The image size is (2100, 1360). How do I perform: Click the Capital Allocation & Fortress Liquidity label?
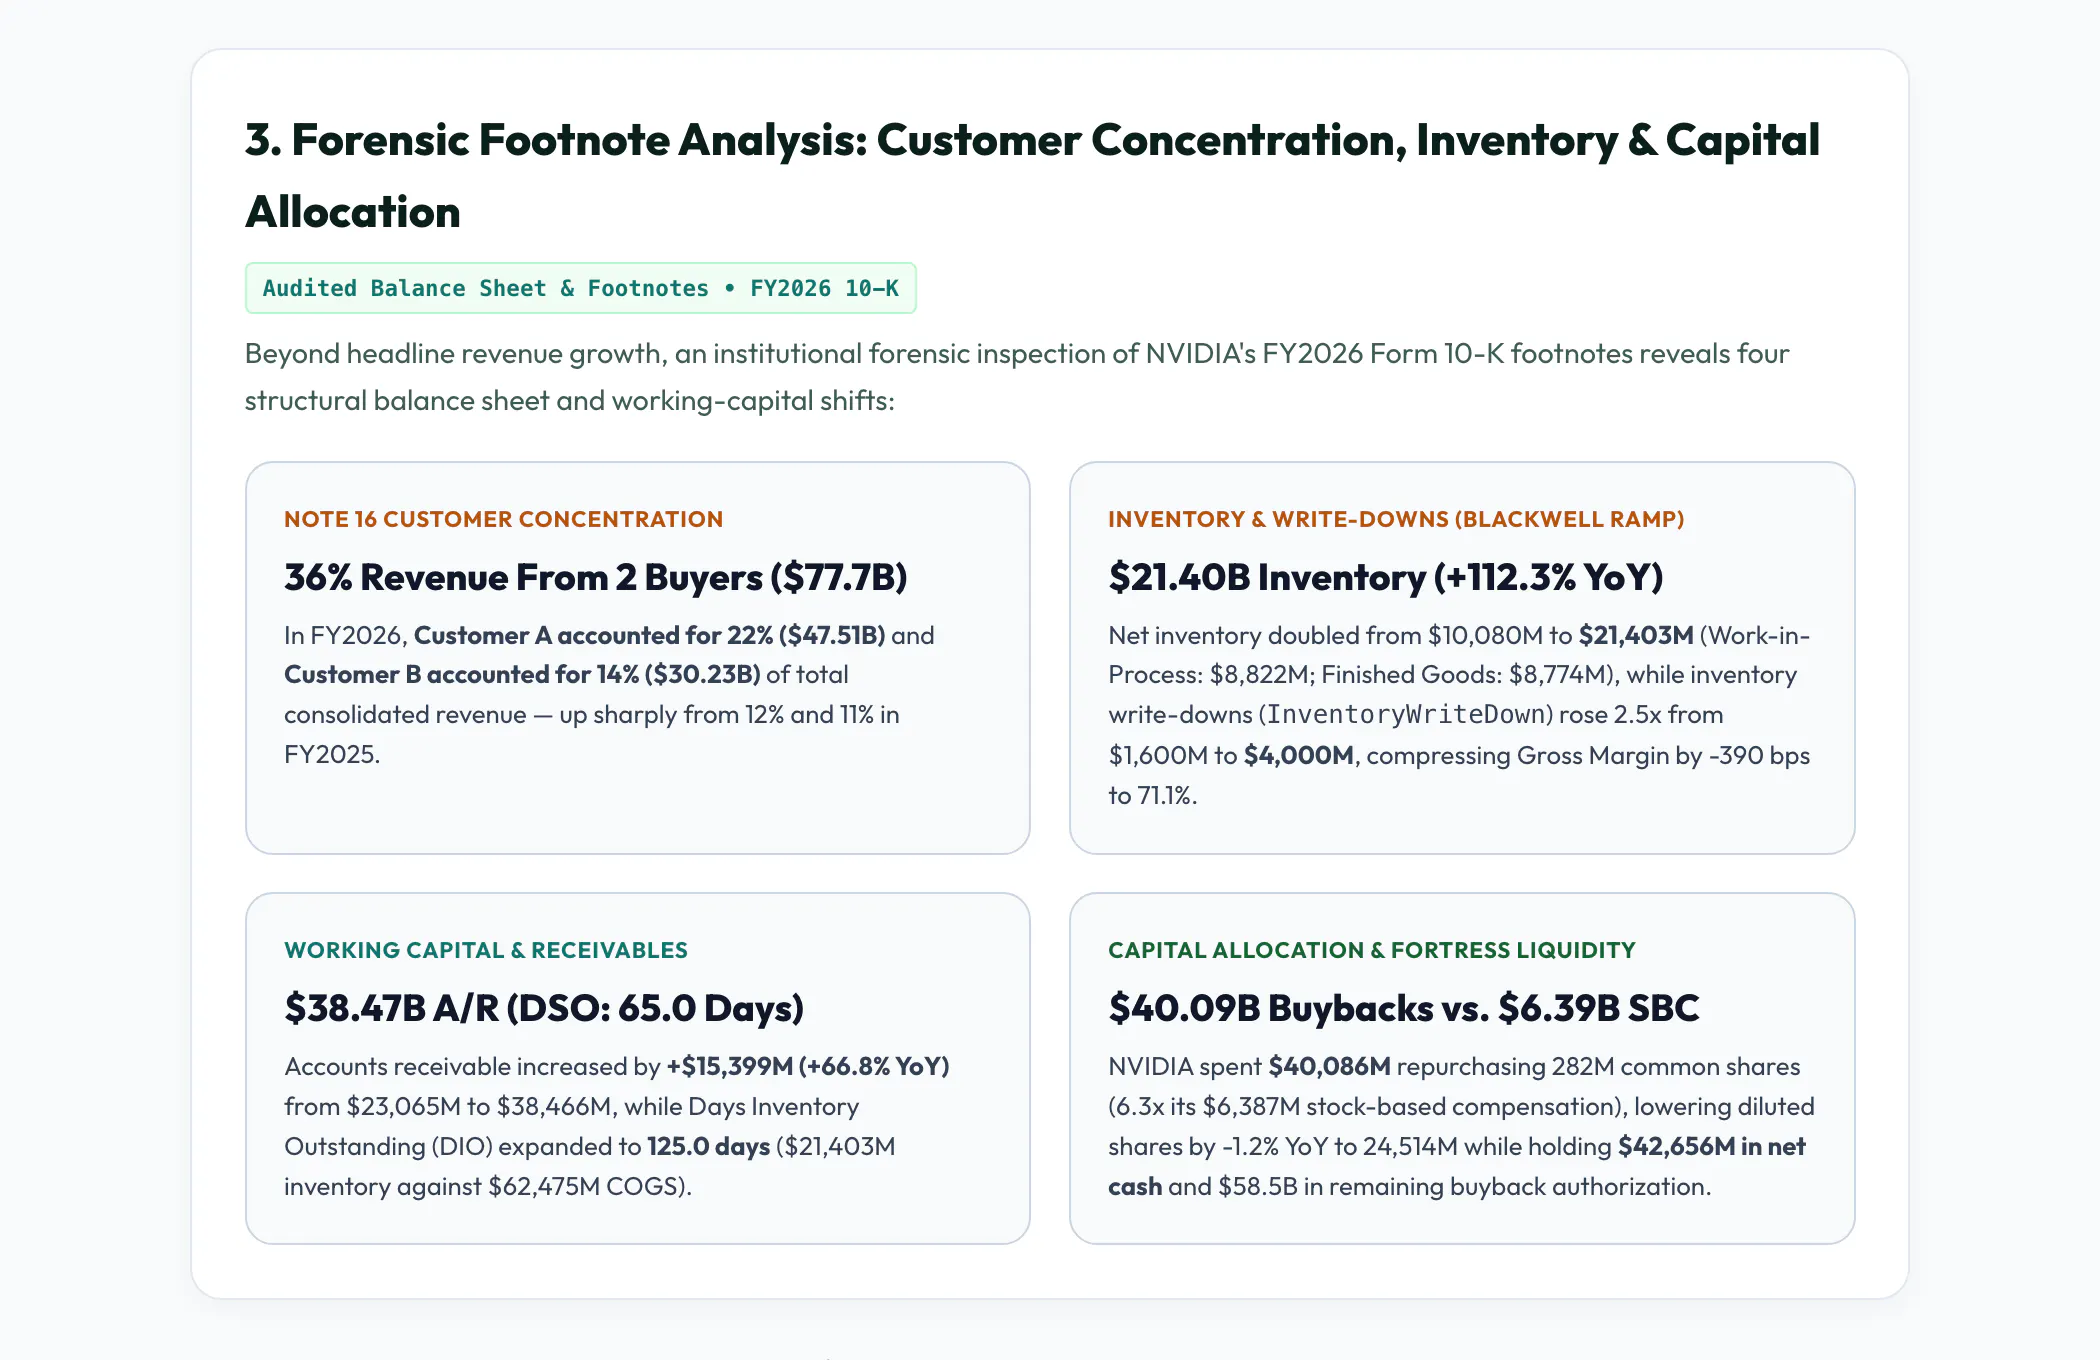(x=1371, y=950)
